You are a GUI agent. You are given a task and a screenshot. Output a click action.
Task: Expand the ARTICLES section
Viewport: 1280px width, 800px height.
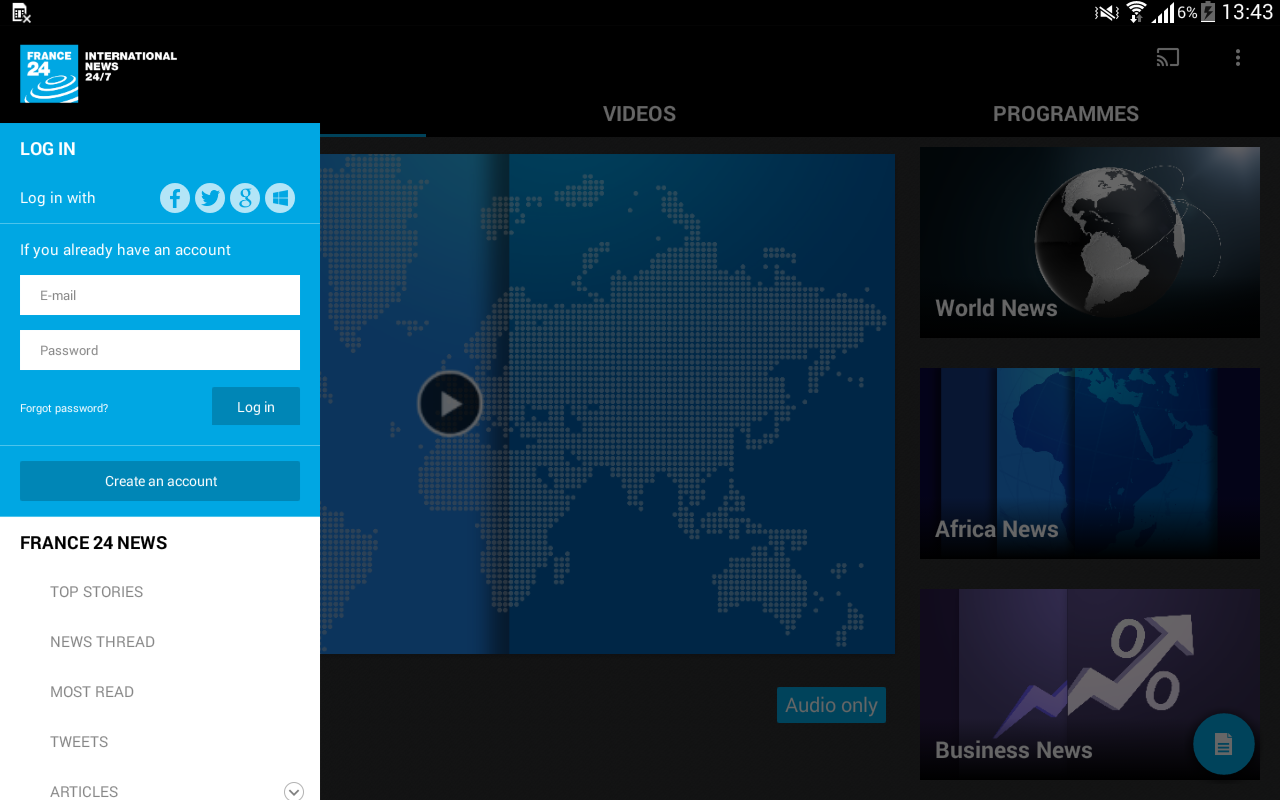click(294, 791)
